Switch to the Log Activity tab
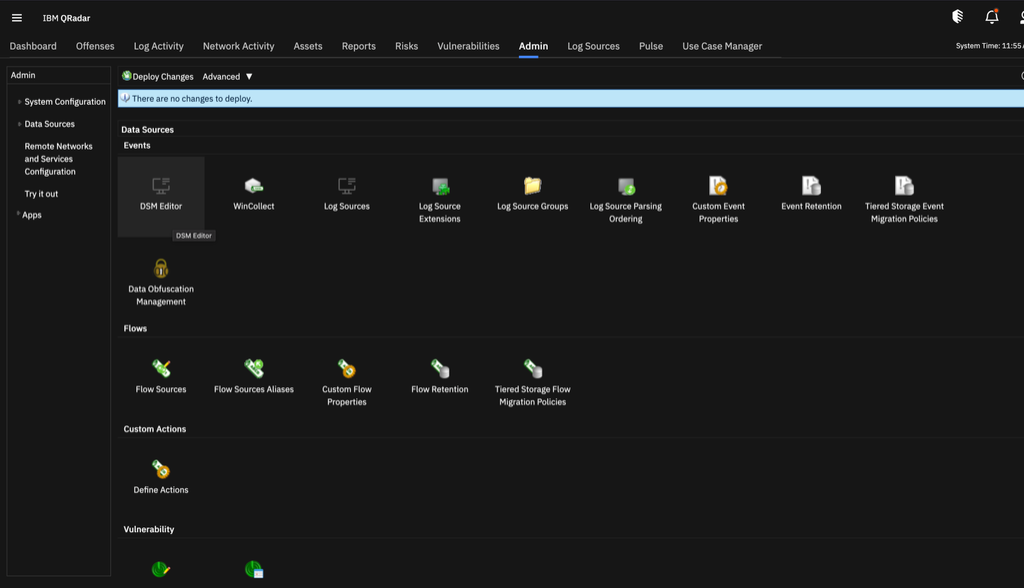This screenshot has height=588, width=1024. (159, 46)
